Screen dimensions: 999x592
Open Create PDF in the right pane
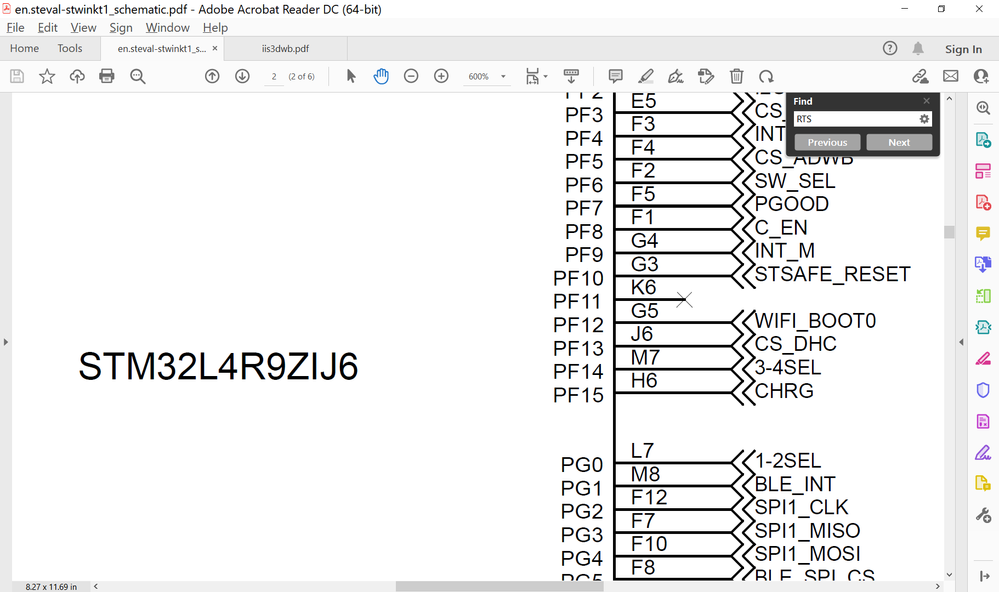tap(983, 202)
